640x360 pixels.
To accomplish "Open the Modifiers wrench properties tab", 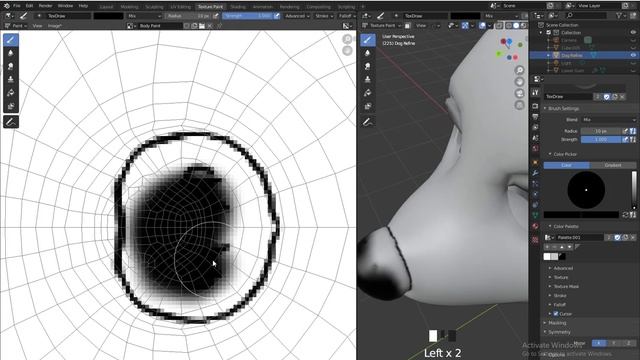I will [535, 173].
